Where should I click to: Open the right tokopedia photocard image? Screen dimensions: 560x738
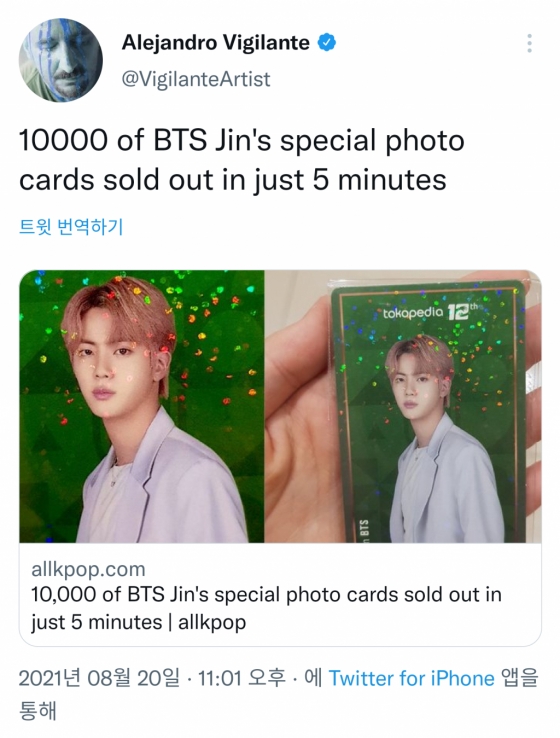403,407
